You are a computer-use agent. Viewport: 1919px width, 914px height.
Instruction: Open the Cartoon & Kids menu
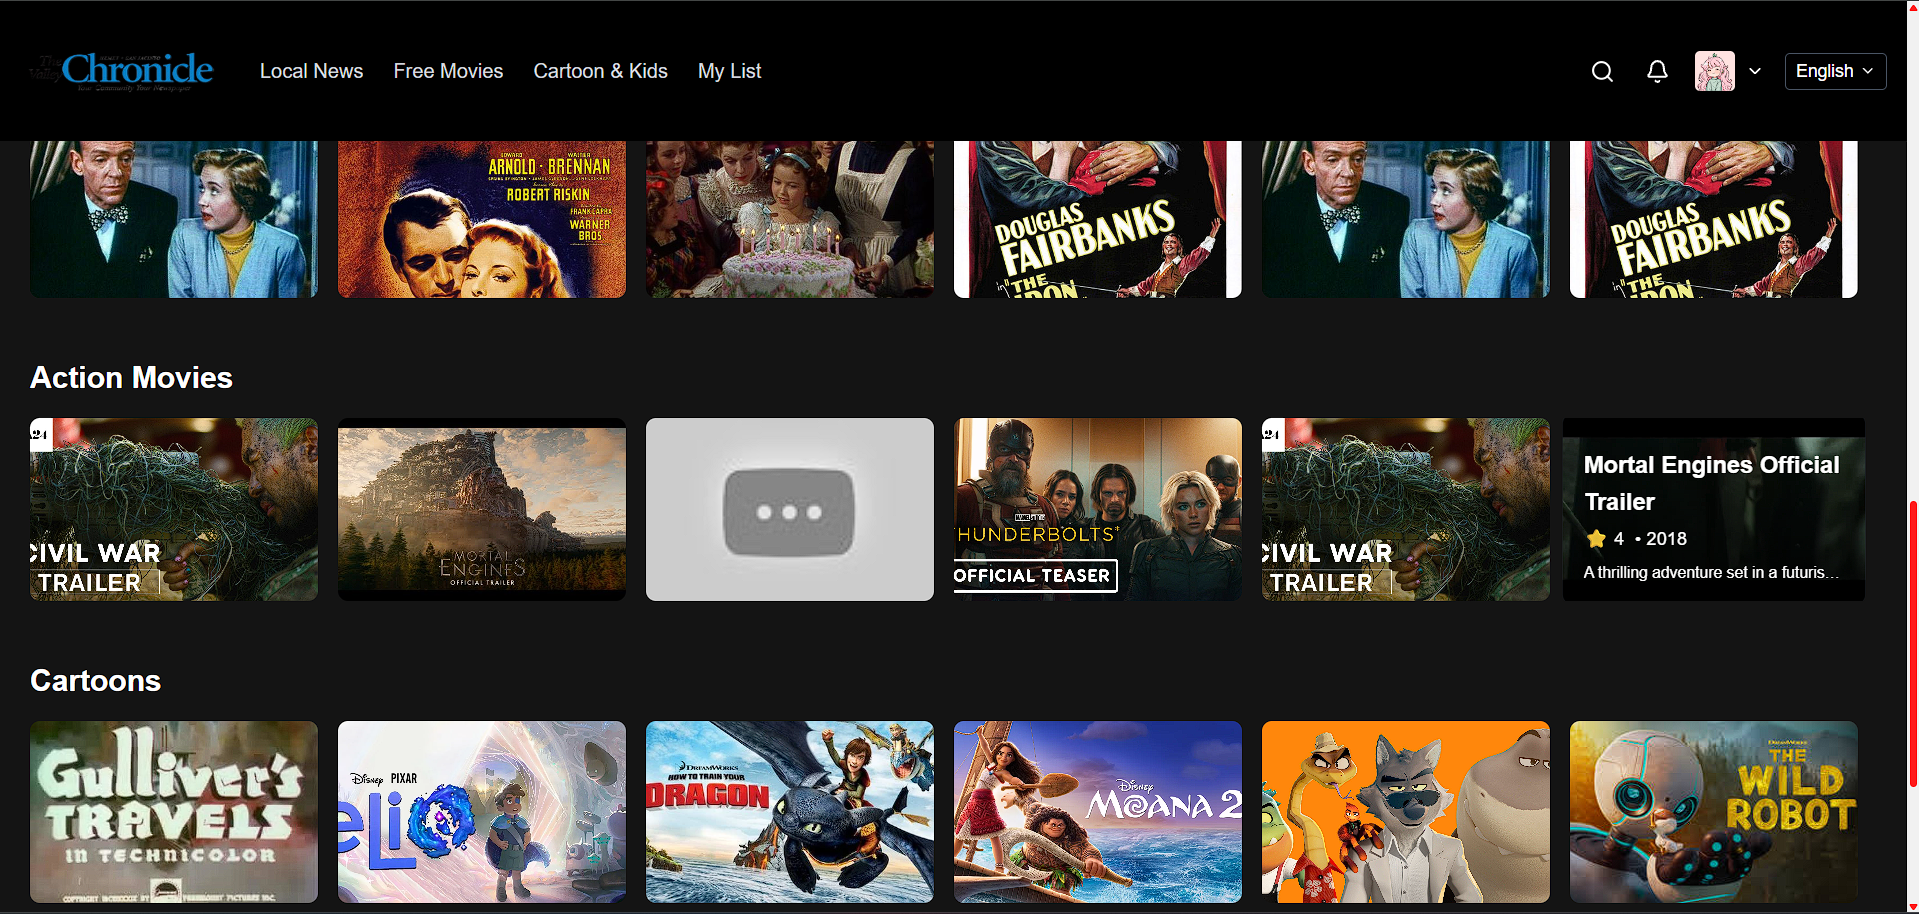(x=600, y=72)
